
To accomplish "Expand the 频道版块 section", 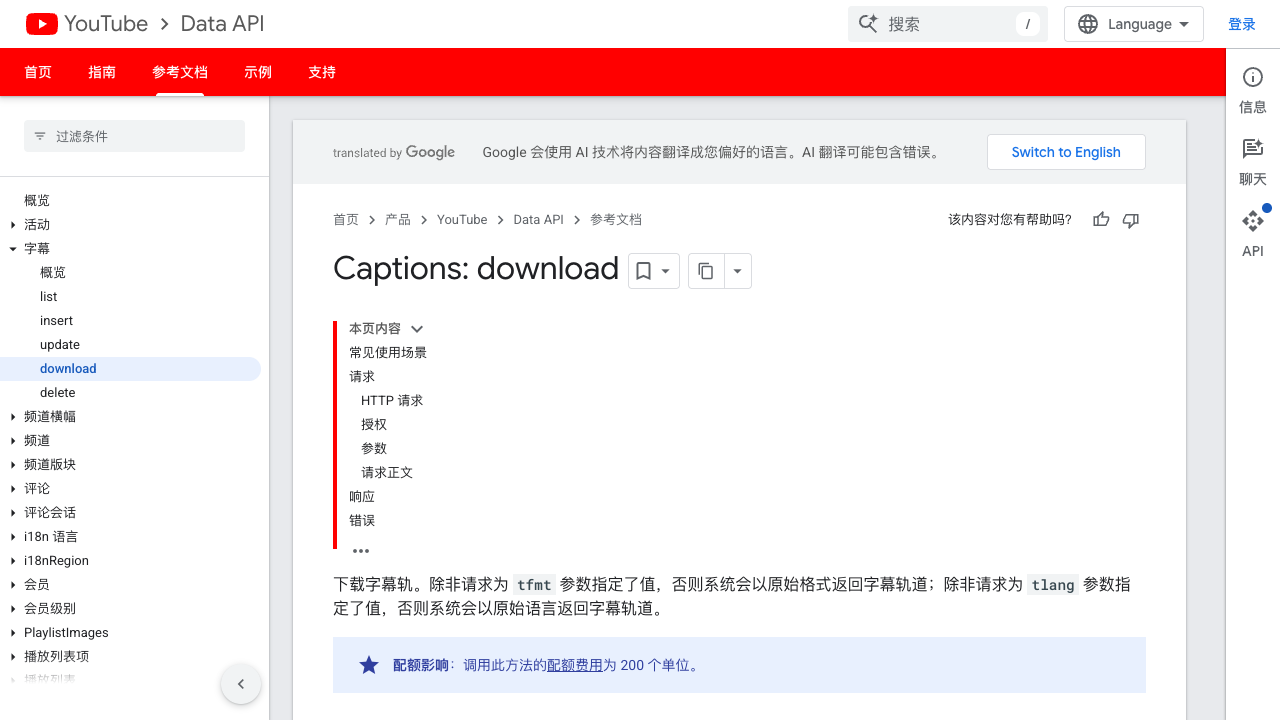I will pos(13,465).
